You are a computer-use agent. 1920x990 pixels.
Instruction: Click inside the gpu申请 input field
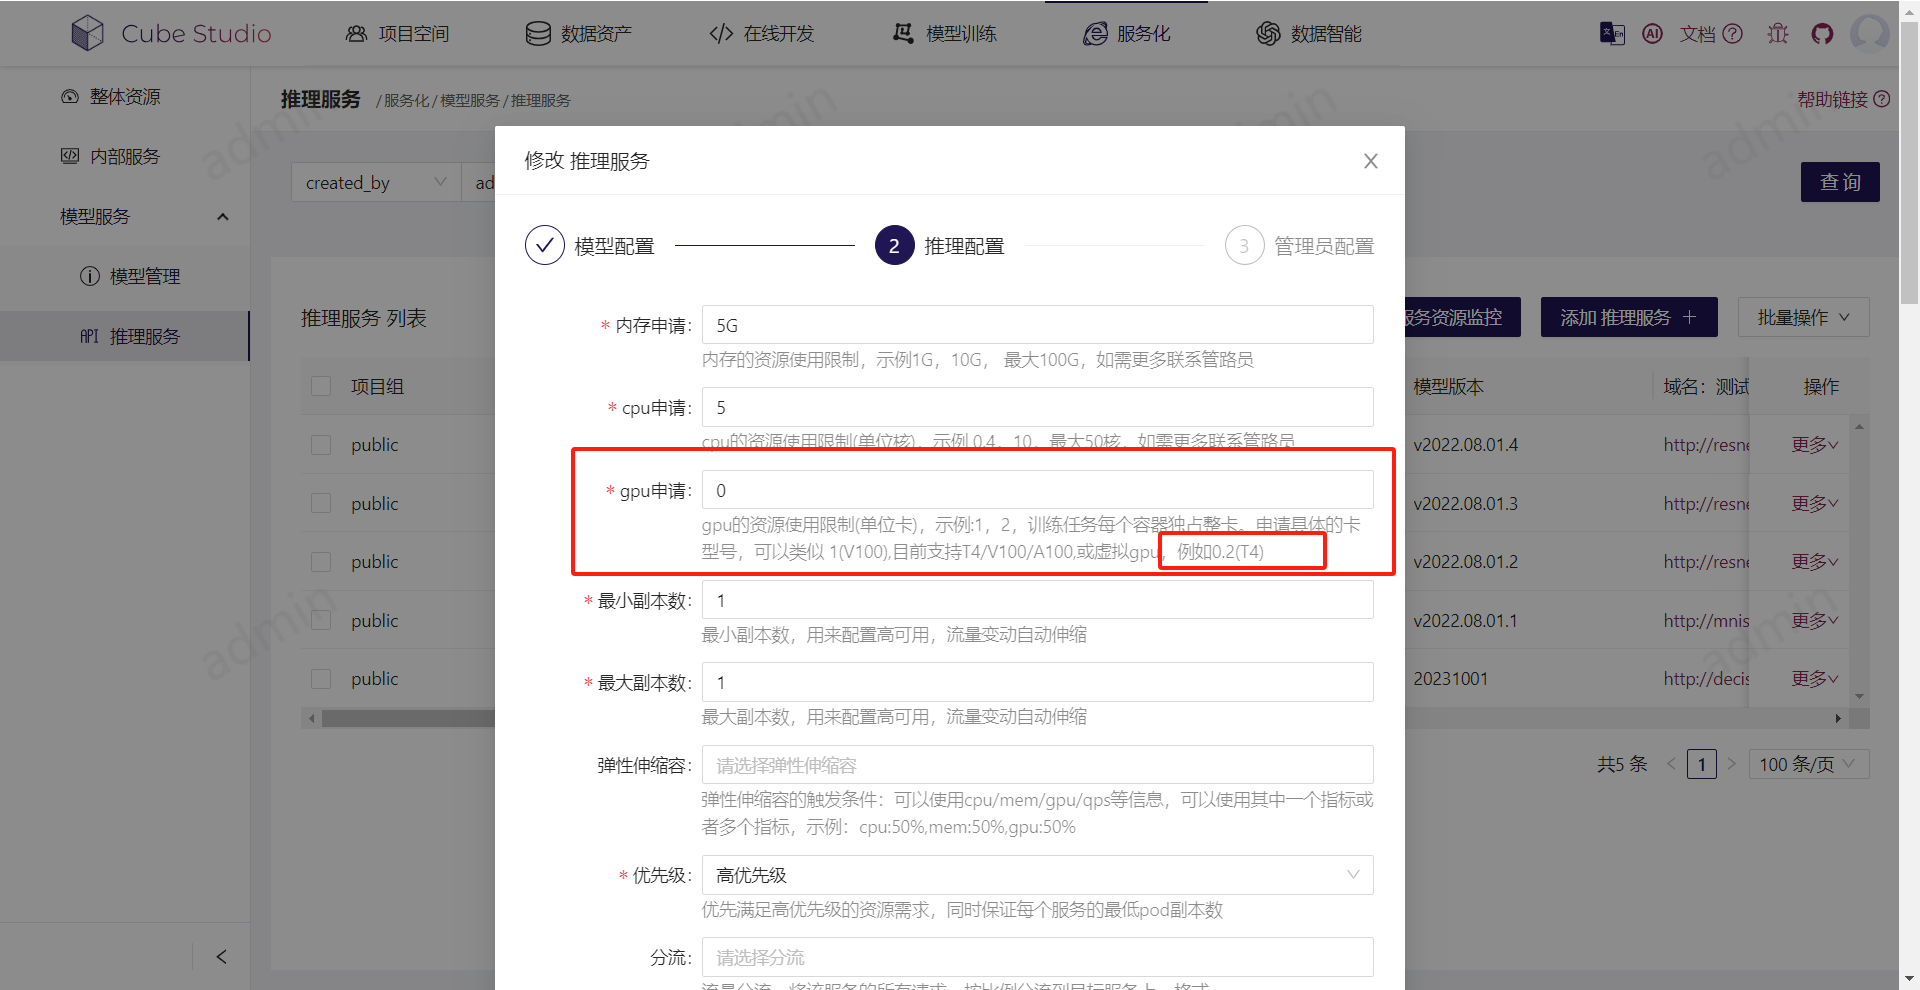(x=1037, y=489)
